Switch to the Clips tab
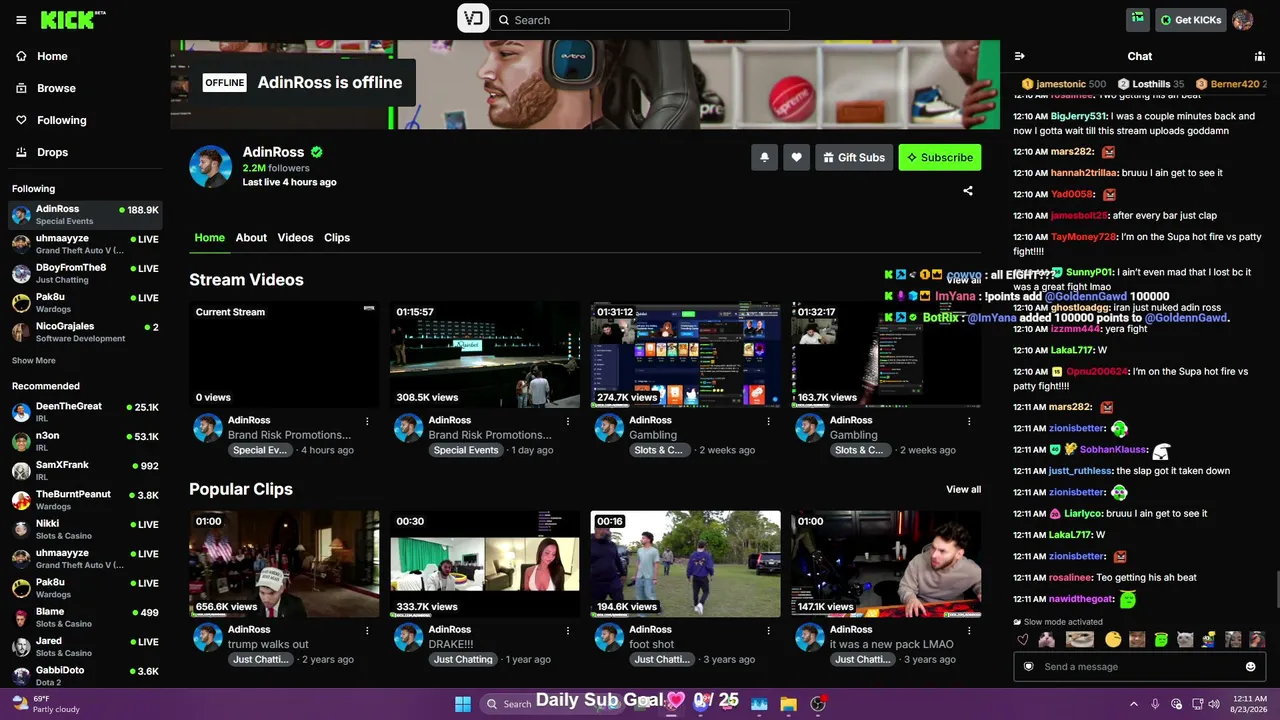This screenshot has width=1280, height=720. click(337, 238)
